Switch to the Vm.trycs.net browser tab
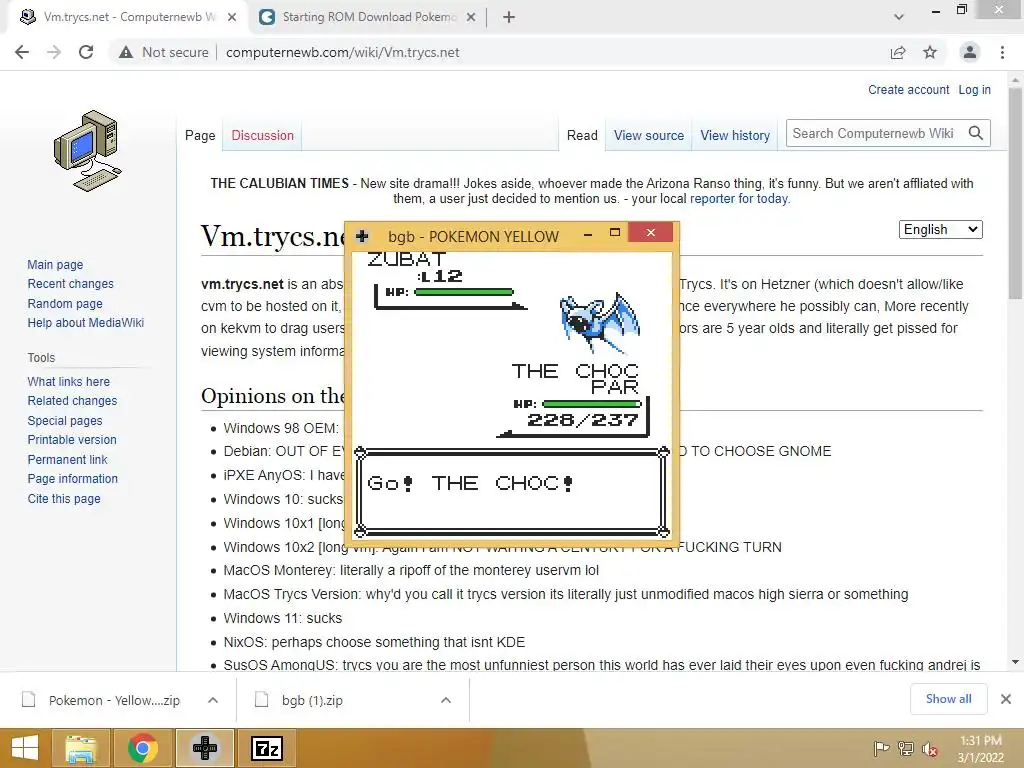The height and width of the screenshot is (768, 1024). tap(124, 17)
